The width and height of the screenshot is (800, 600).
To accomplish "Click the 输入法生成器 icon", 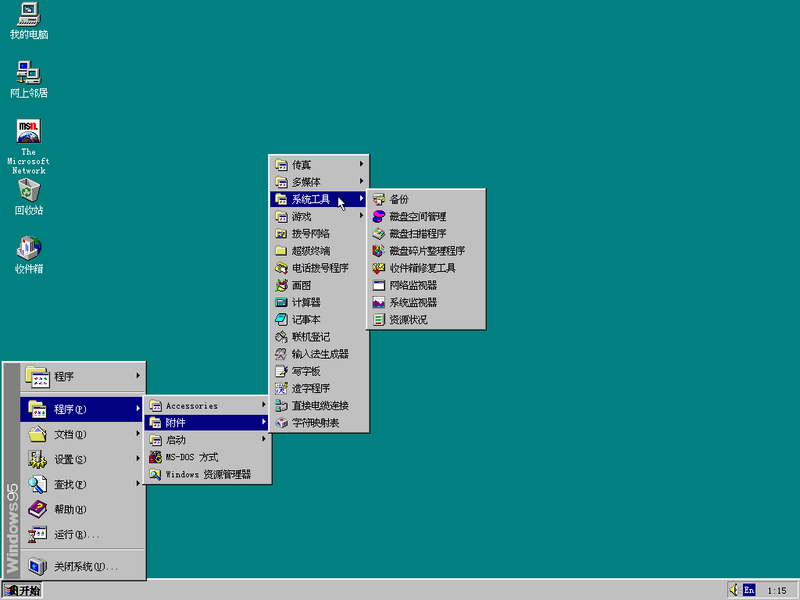I will [x=281, y=354].
